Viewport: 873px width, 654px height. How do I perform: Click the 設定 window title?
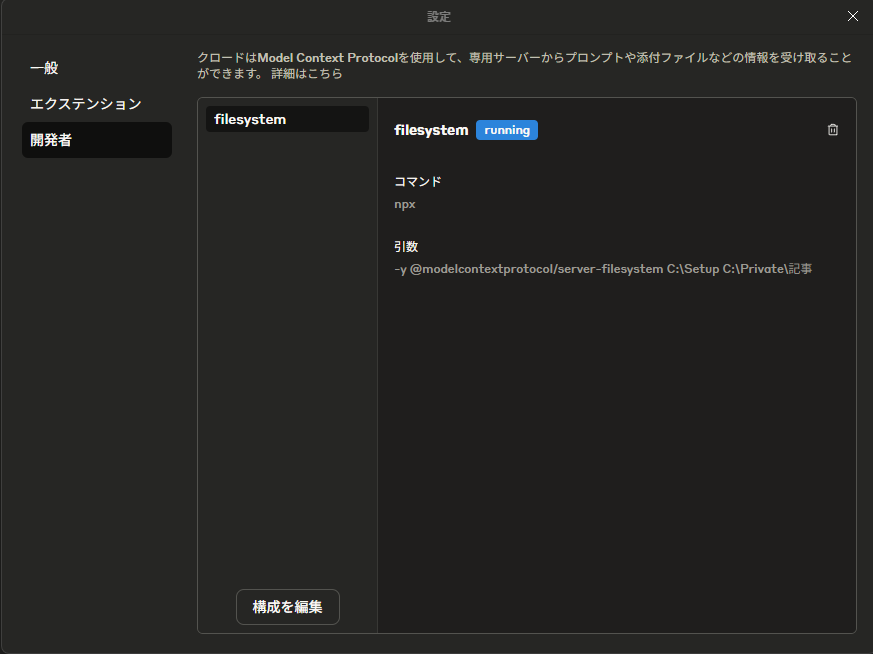tap(438, 16)
